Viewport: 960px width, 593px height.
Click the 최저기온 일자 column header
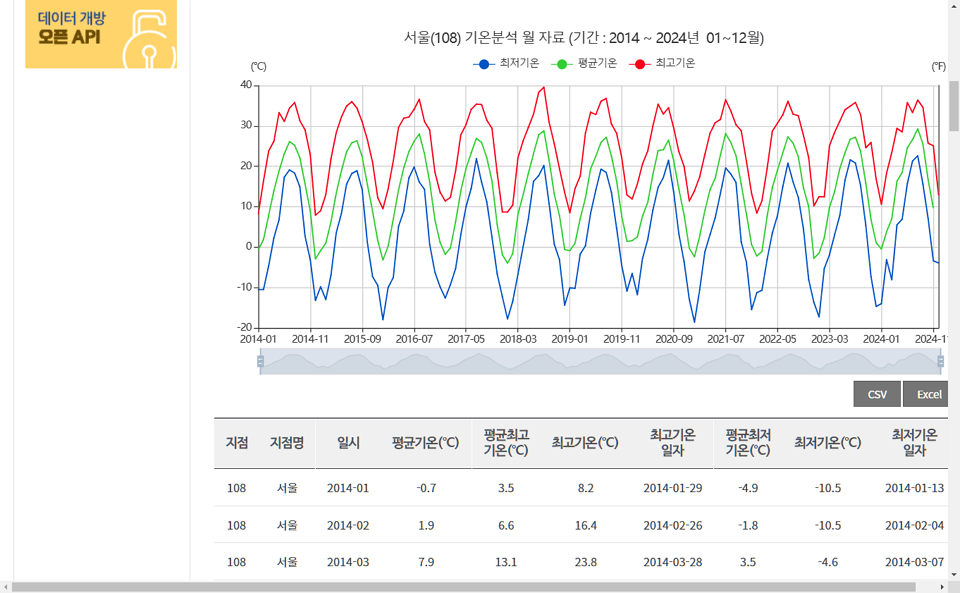[x=914, y=443]
